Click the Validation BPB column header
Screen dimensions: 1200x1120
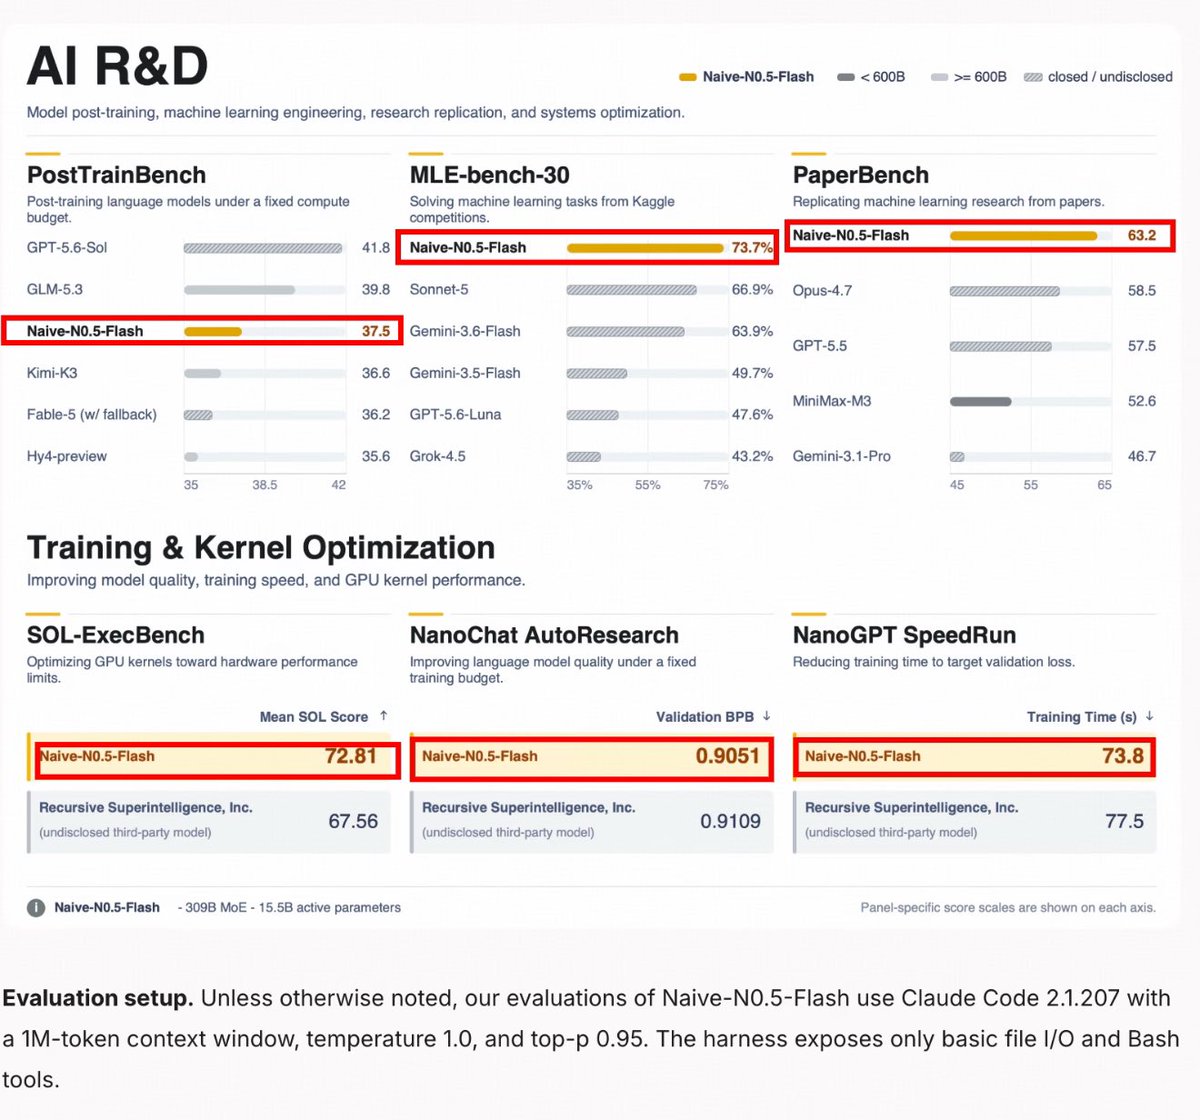coord(705,717)
